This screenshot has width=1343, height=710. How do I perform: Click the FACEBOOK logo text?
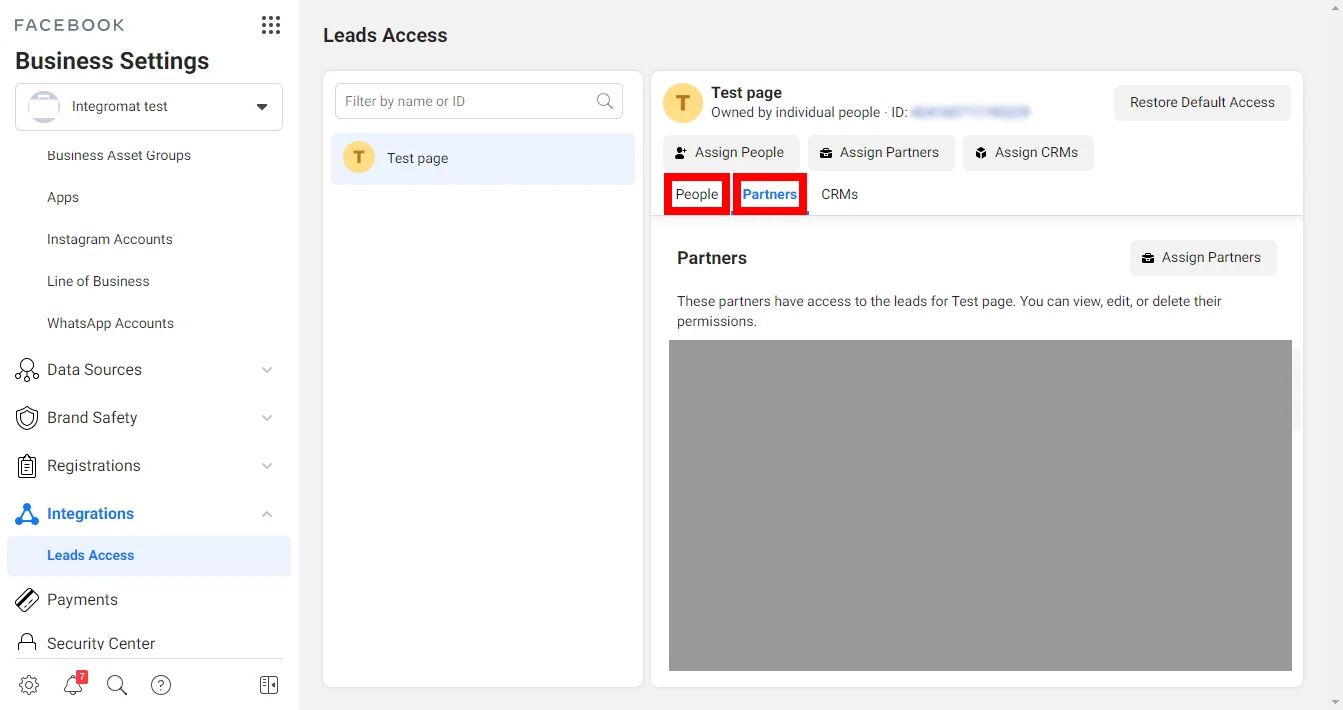point(70,25)
